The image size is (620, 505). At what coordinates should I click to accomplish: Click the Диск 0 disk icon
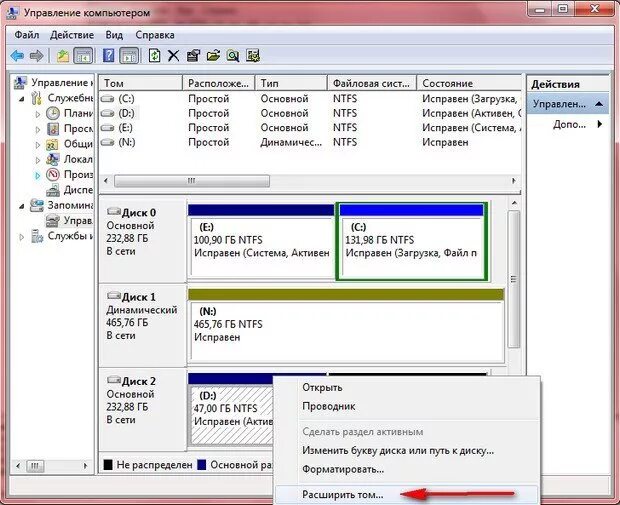[x=114, y=212]
